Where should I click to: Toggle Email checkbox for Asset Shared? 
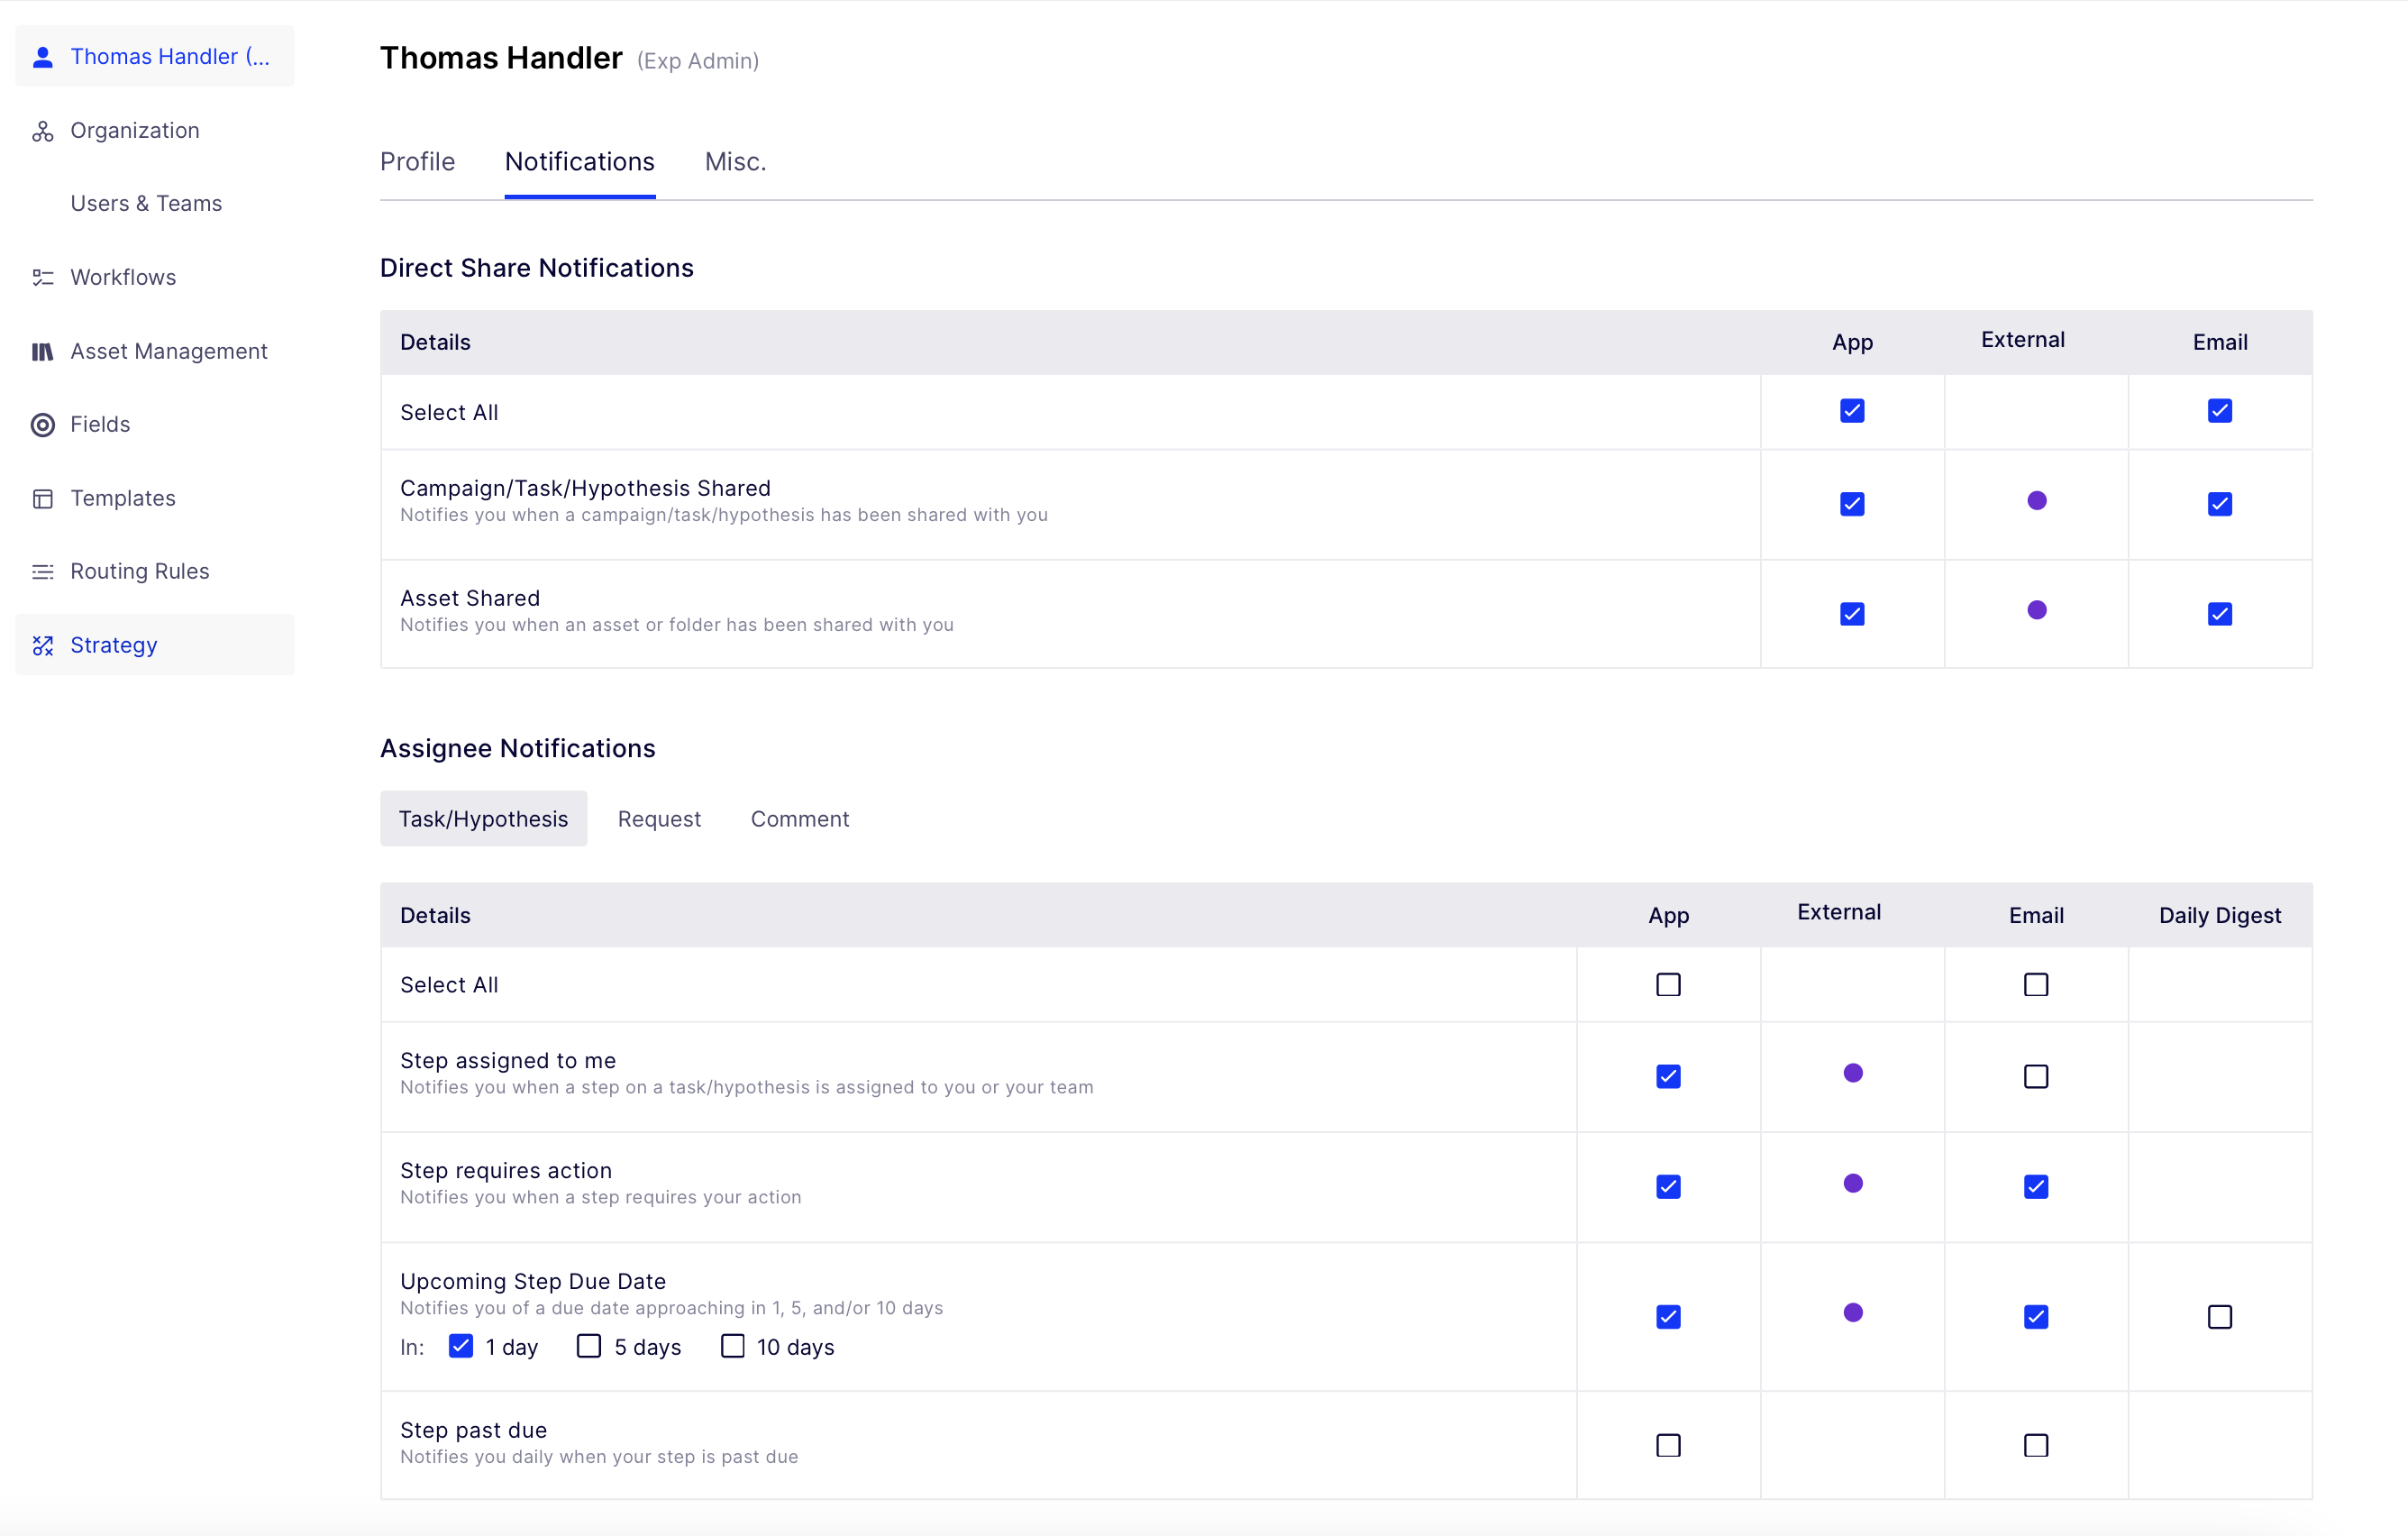[x=2219, y=614]
